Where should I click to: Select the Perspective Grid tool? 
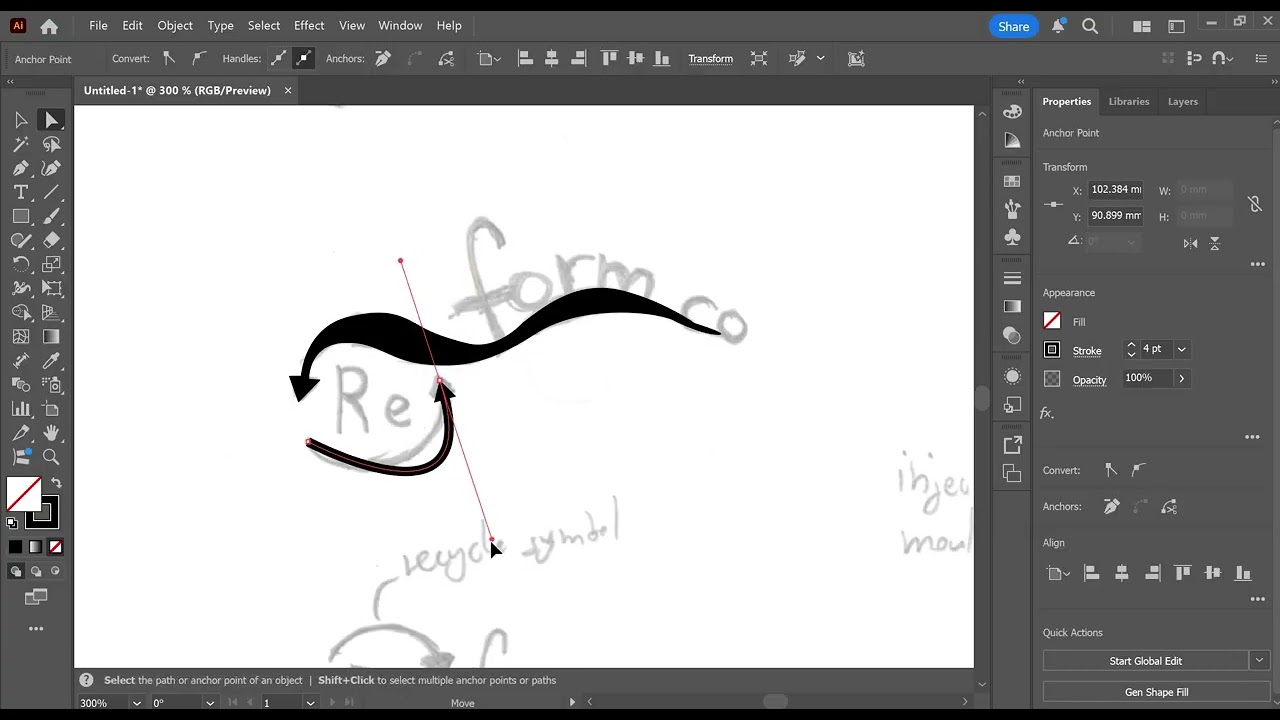pyautogui.click(x=51, y=312)
